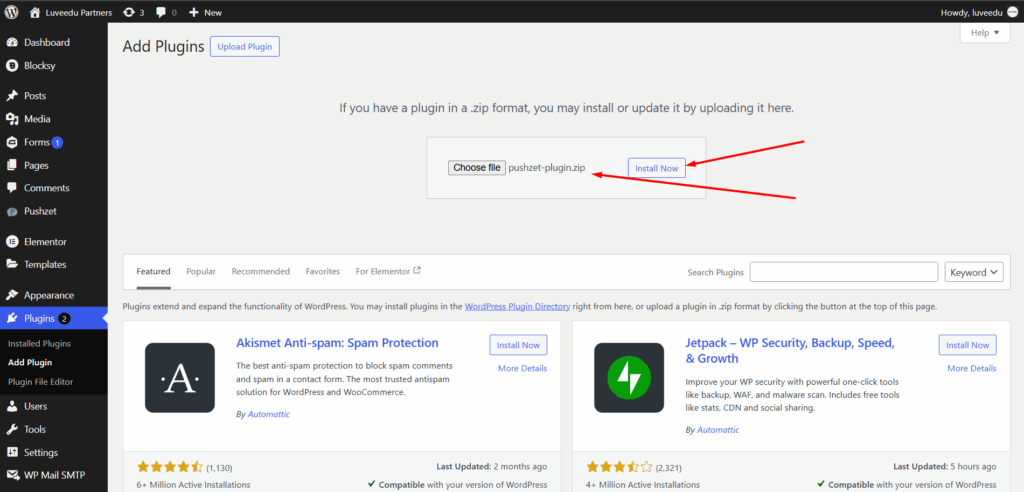The height and width of the screenshot is (492, 1024).
Task: Expand the Help dropdown tab
Action: click(x=985, y=33)
